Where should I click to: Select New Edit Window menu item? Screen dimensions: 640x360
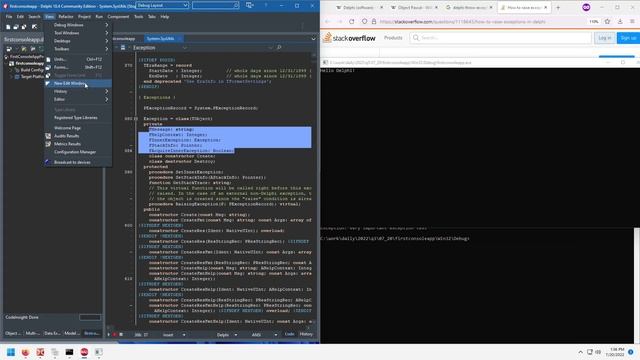click(x=78, y=83)
